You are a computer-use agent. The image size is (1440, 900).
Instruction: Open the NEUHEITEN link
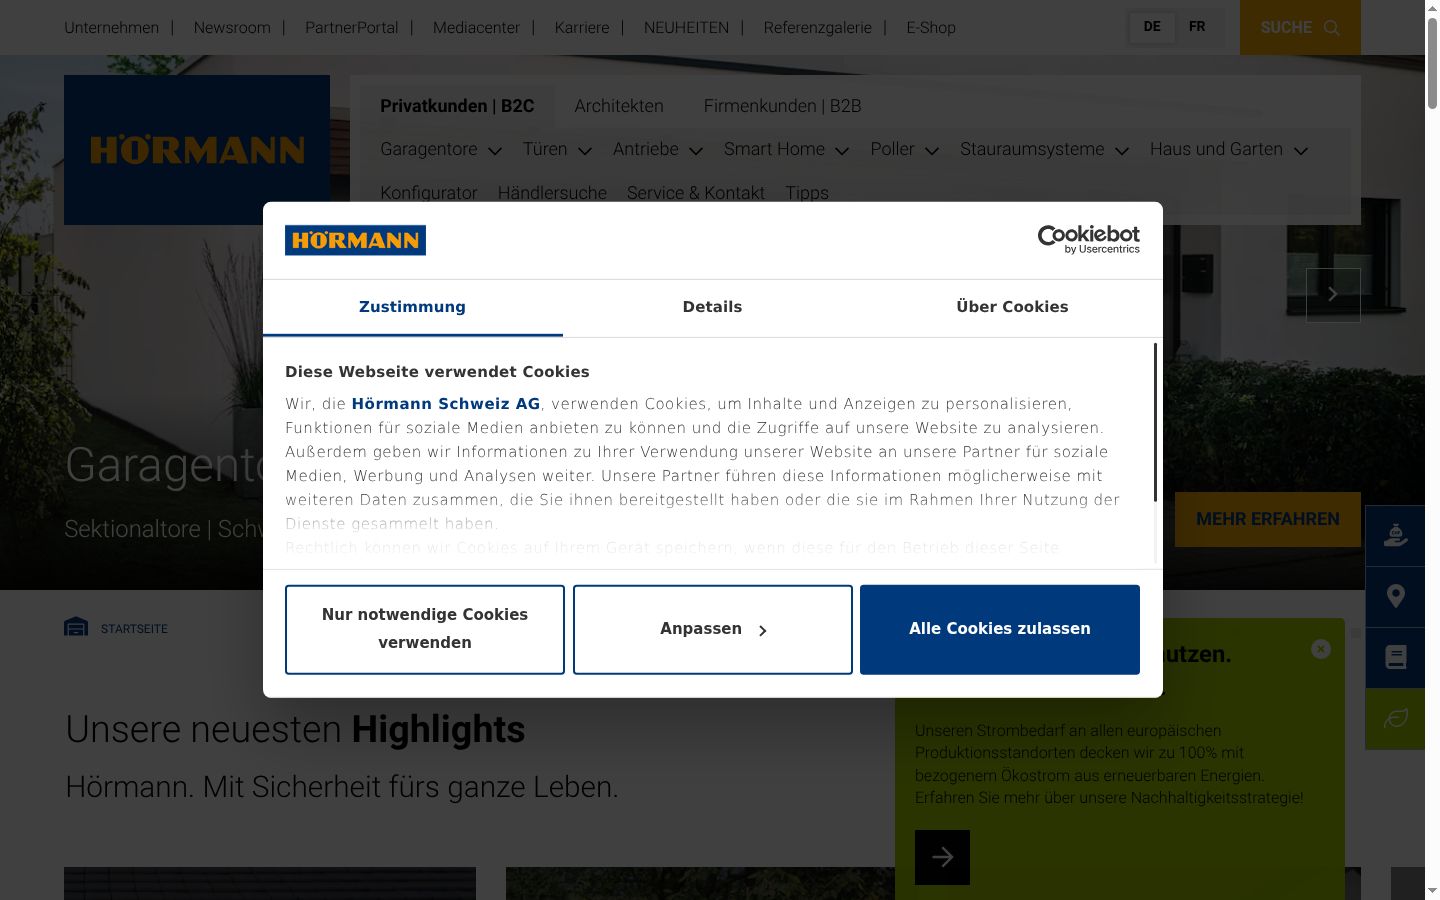pyautogui.click(x=686, y=28)
